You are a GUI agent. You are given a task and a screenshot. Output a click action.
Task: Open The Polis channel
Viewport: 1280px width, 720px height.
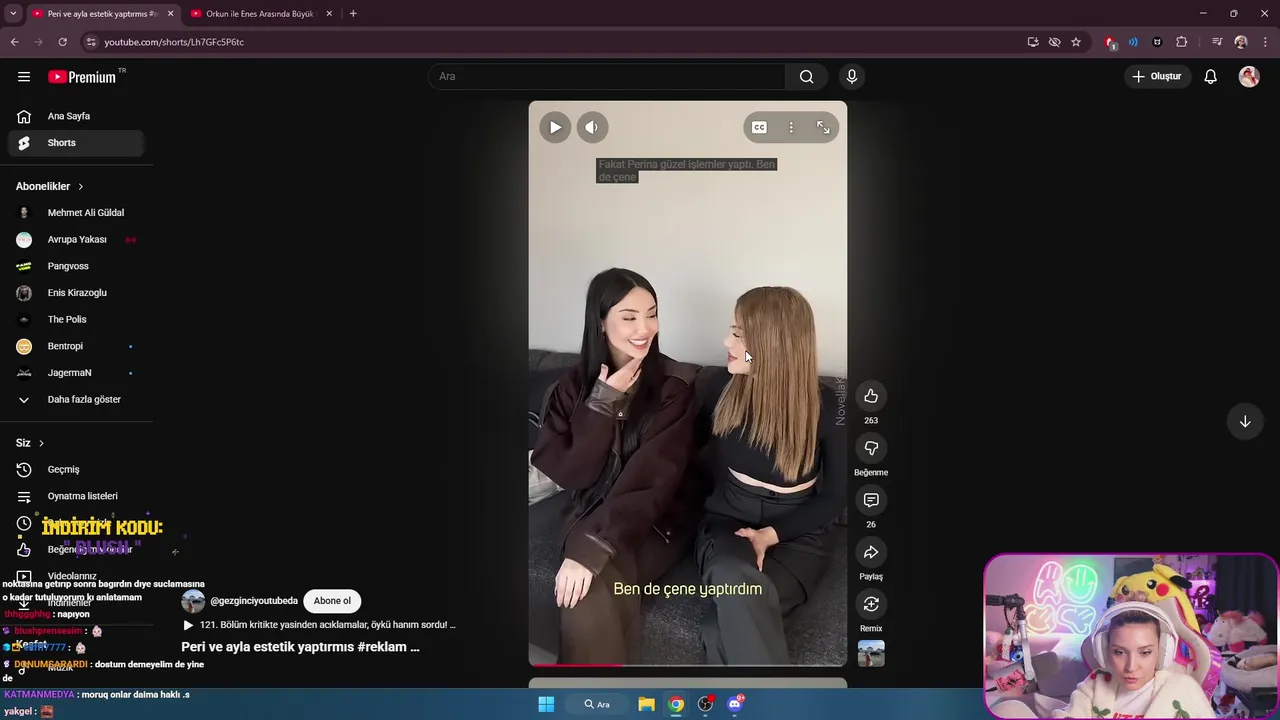pyautogui.click(x=76, y=319)
